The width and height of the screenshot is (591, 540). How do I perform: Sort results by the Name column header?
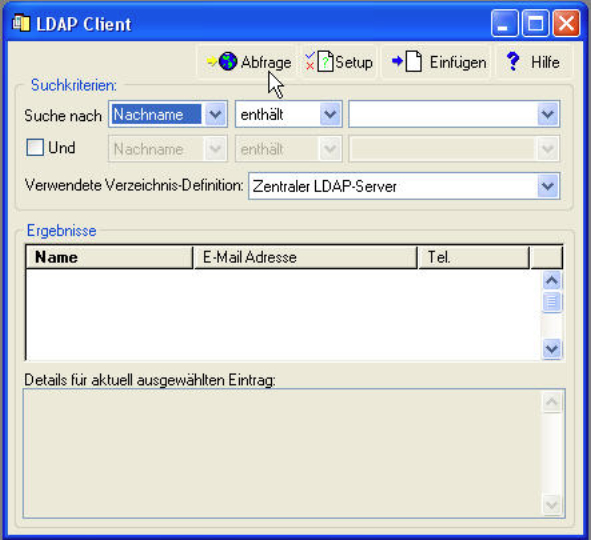pos(109,257)
